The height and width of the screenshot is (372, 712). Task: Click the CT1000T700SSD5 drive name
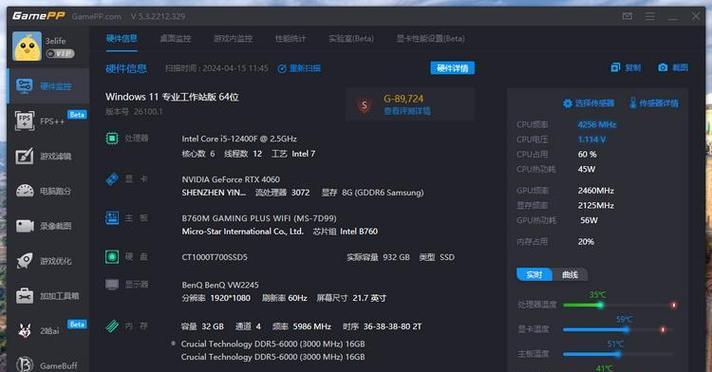point(214,257)
